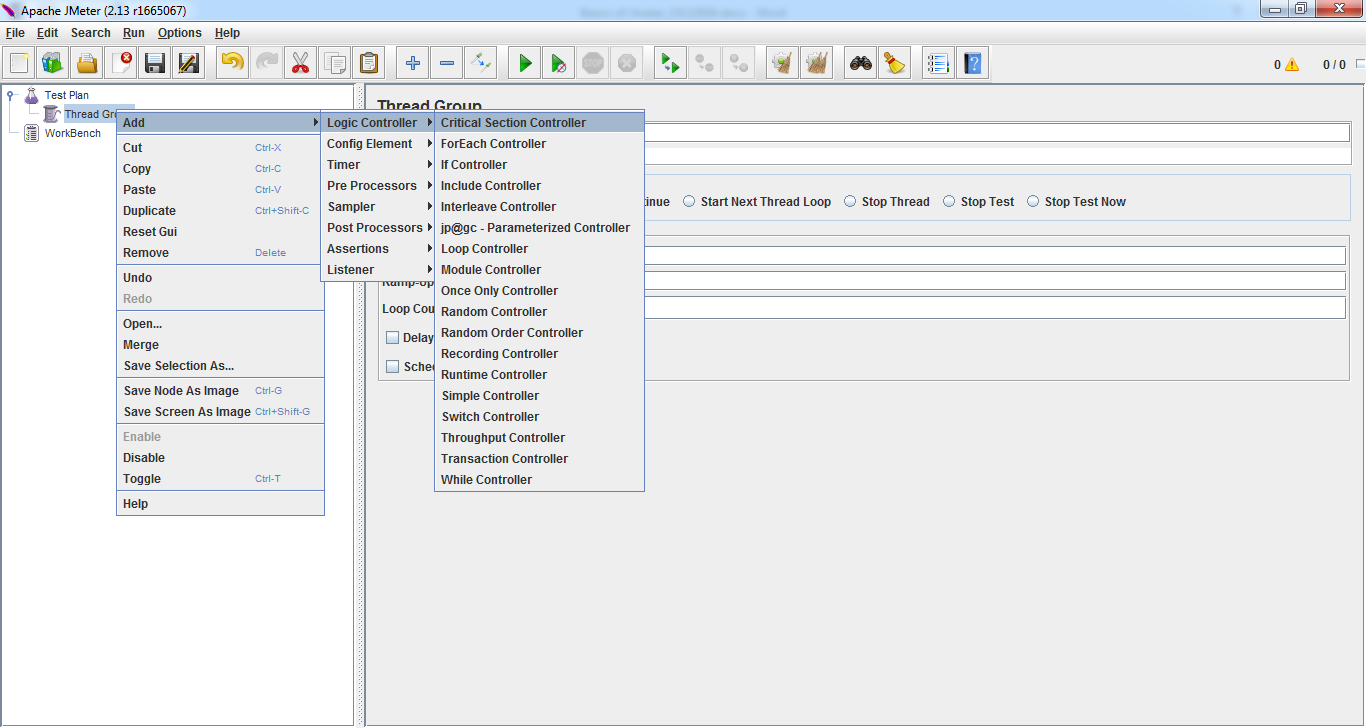Choose If Controller
The image size is (1366, 728).
click(x=540, y=165)
